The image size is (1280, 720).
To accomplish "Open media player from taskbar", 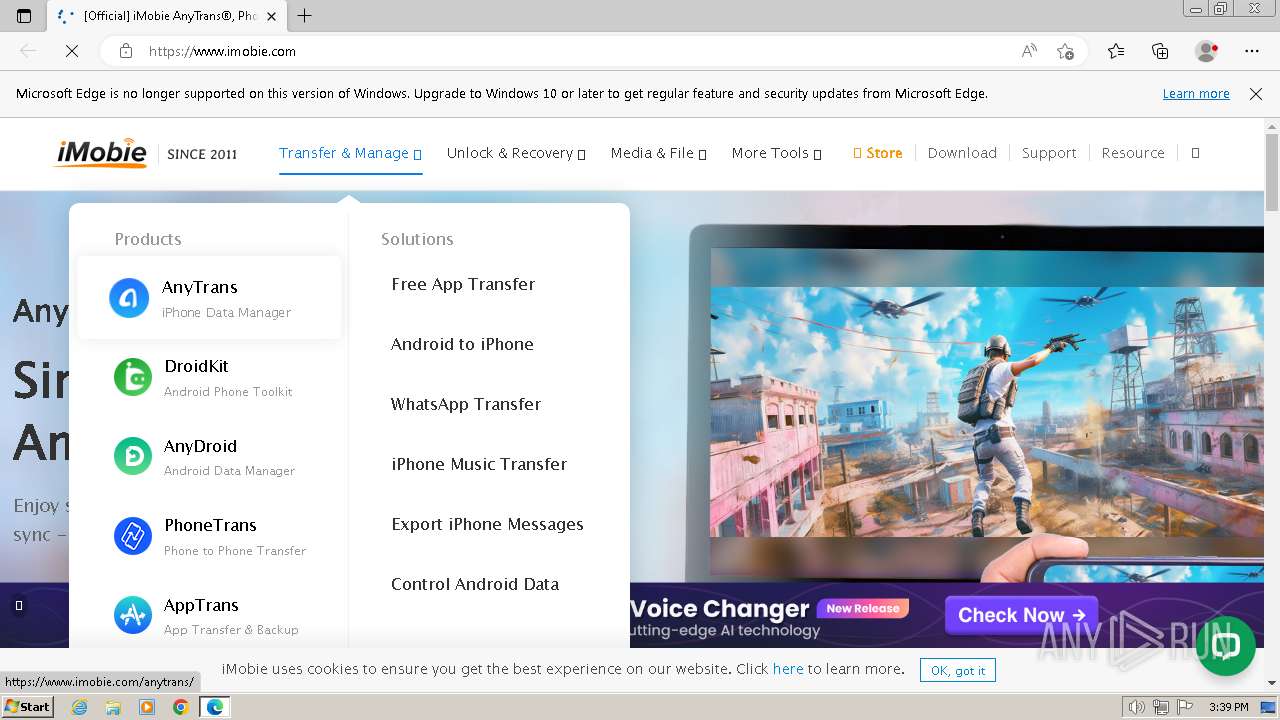I will [147, 707].
